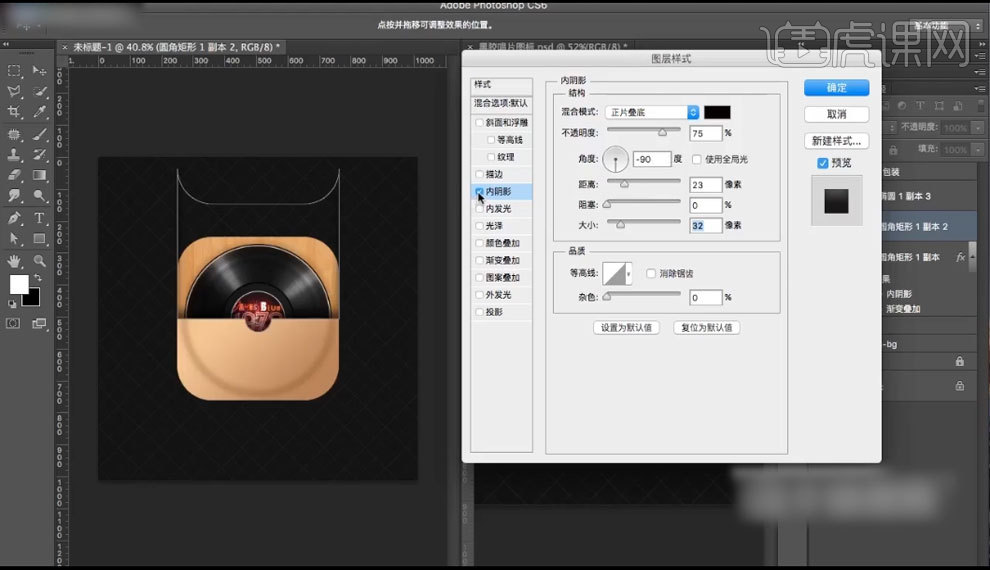Click the 取消 button
Image resolution: width=990 pixels, height=570 pixels.
[837, 114]
